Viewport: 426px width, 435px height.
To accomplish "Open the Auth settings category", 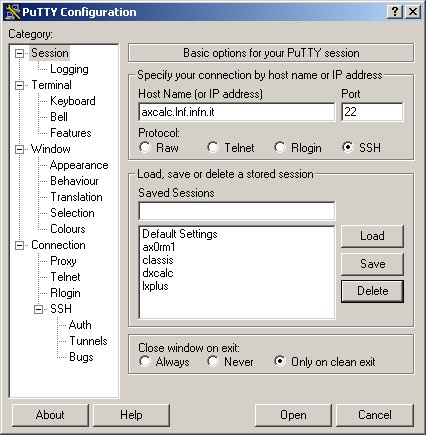I will (80, 325).
